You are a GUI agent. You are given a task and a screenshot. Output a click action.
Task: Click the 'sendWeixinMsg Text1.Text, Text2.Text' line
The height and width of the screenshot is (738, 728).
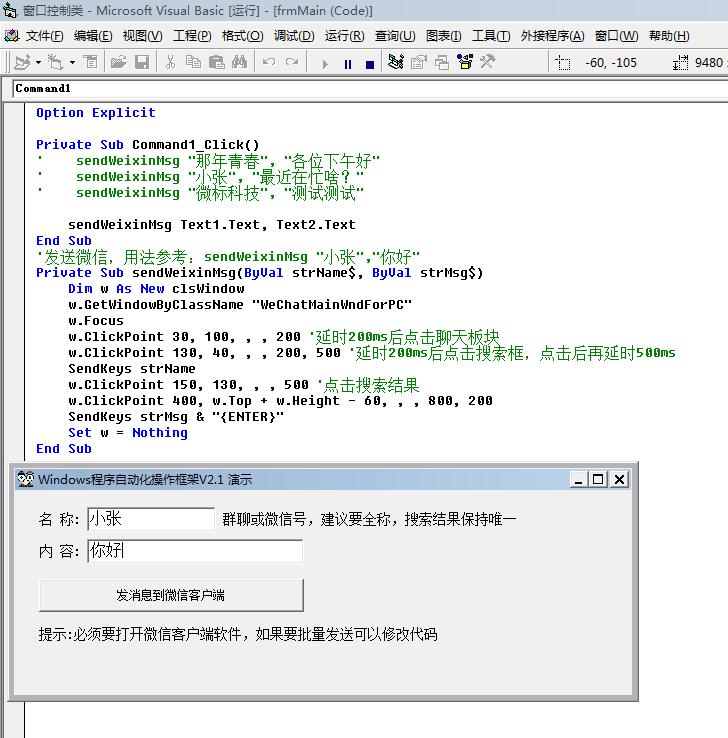pyautogui.click(x=212, y=225)
